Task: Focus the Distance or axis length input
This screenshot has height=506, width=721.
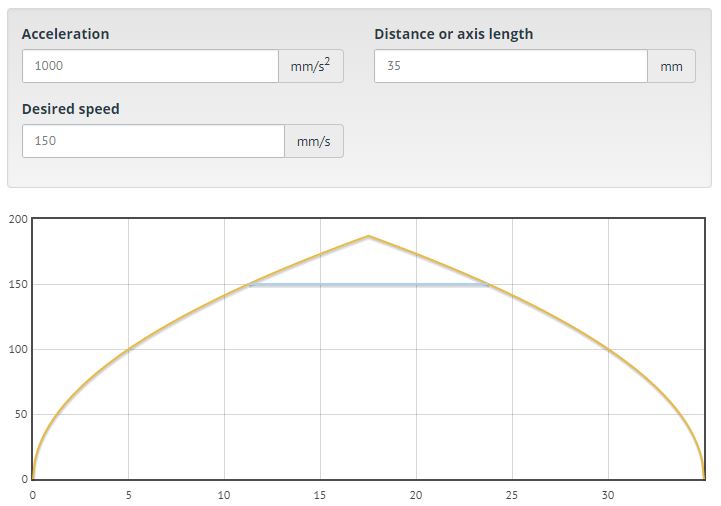Action: tap(510, 66)
